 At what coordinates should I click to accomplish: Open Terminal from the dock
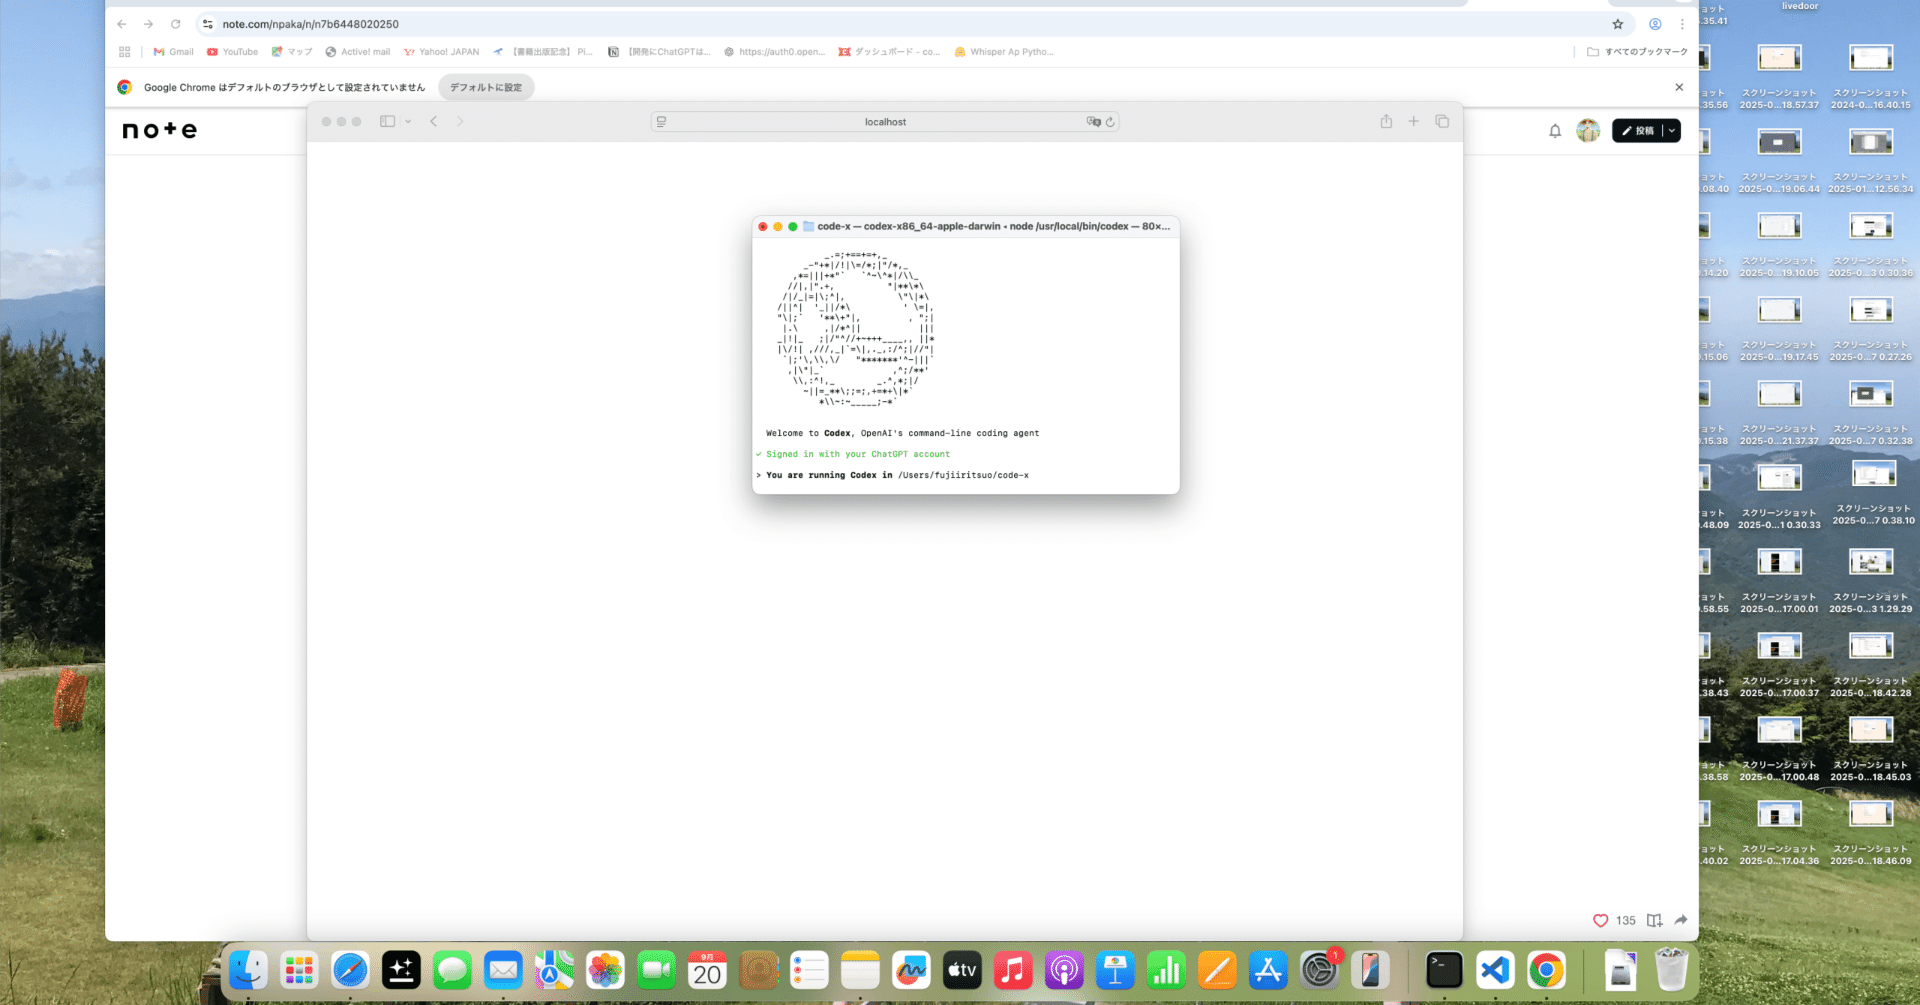coord(1444,970)
